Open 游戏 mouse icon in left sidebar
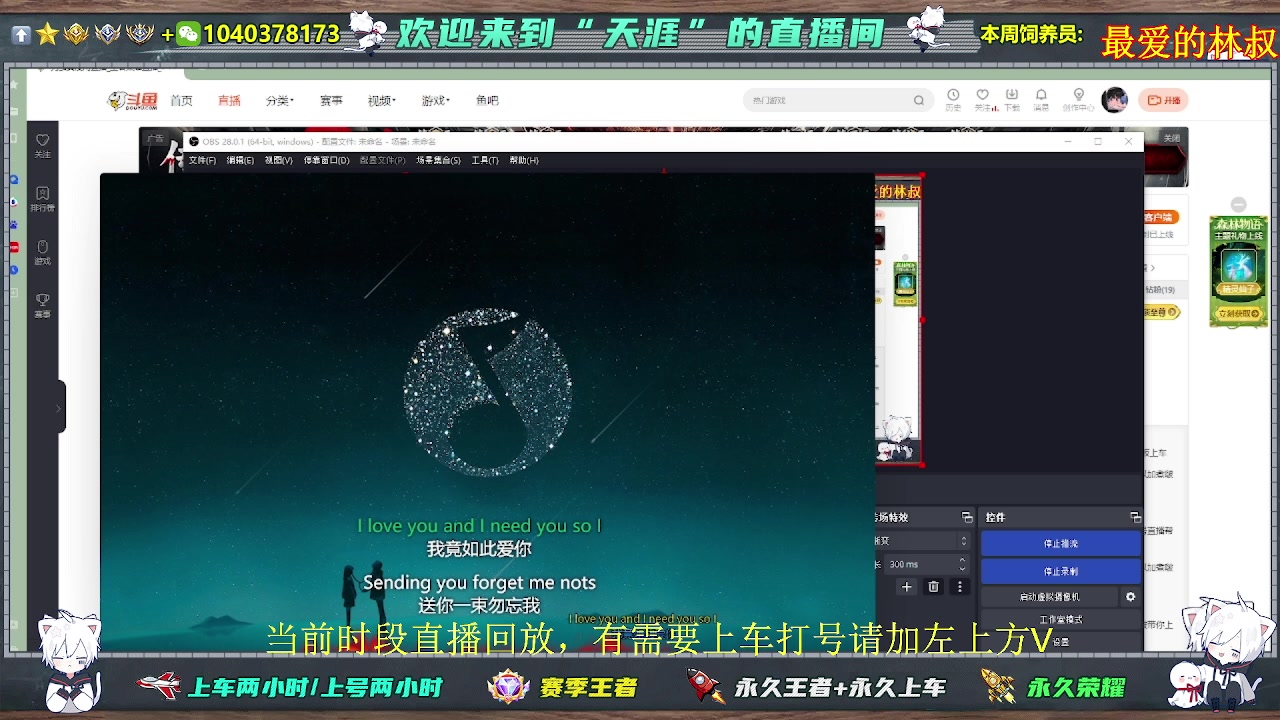The image size is (1280, 720). (42, 252)
